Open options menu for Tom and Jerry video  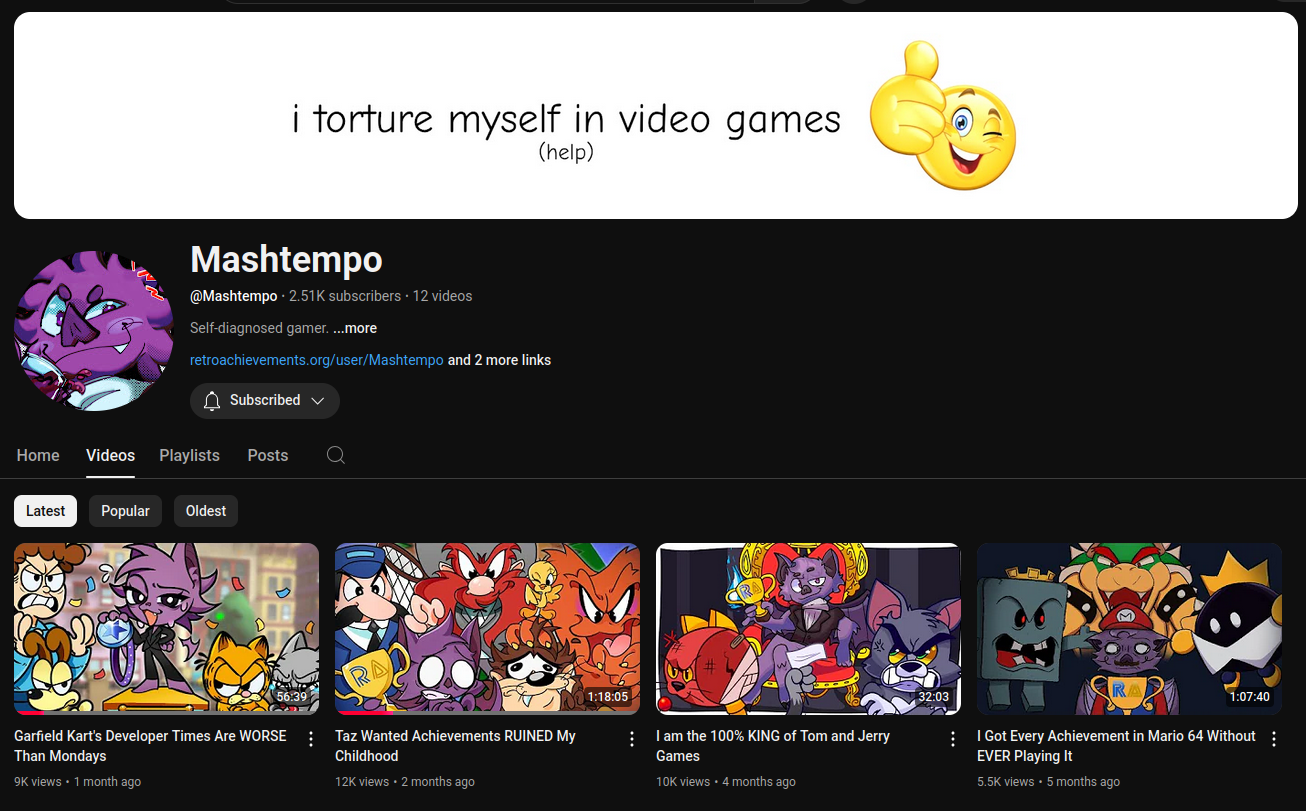953,739
